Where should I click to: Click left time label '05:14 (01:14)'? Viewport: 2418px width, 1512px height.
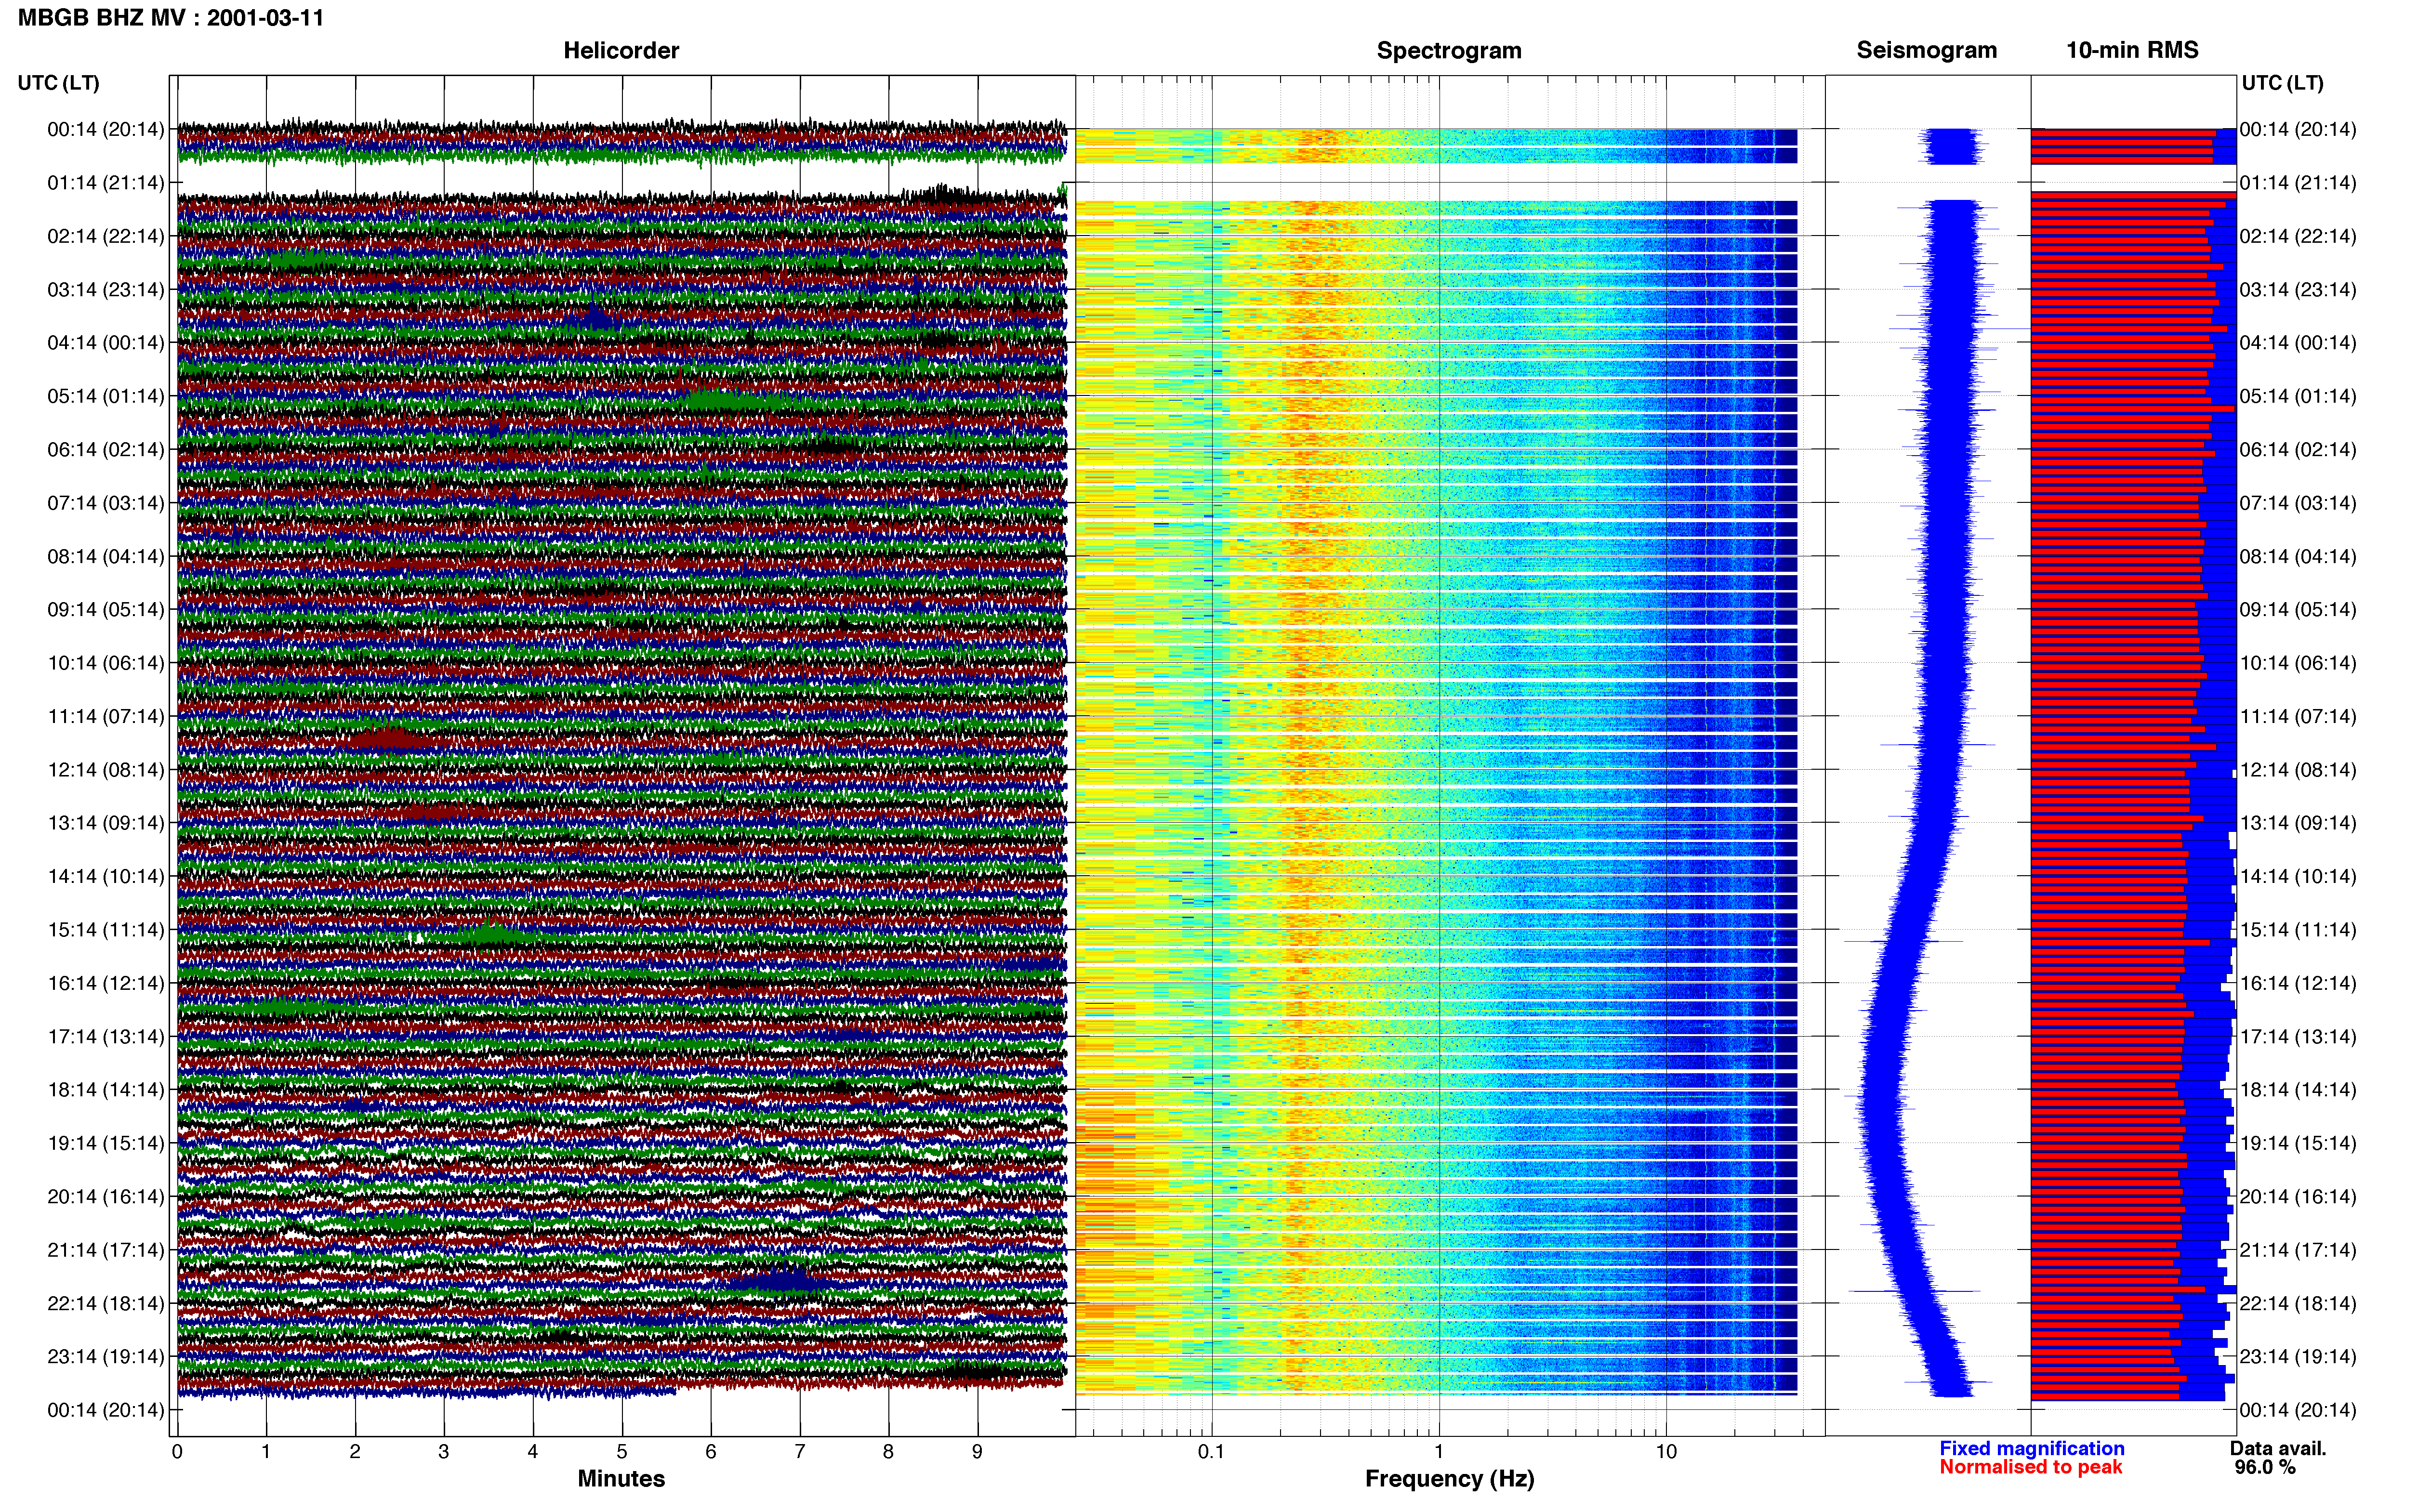(106, 396)
